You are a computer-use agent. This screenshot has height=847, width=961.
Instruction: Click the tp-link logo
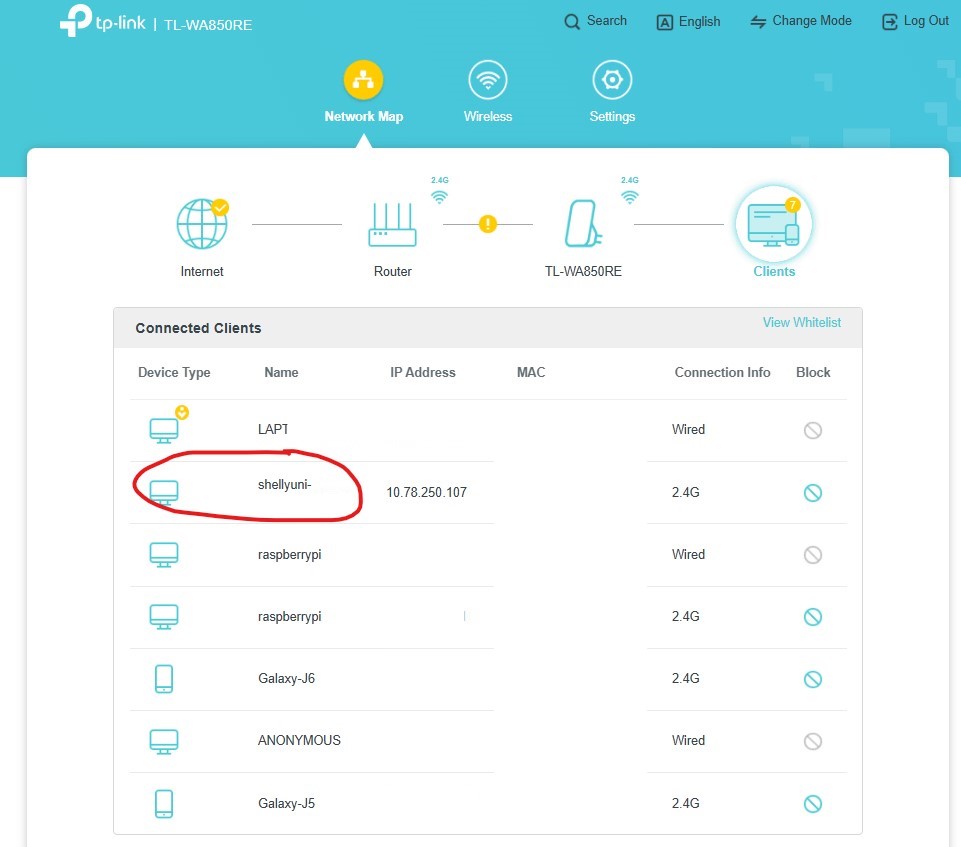point(103,21)
